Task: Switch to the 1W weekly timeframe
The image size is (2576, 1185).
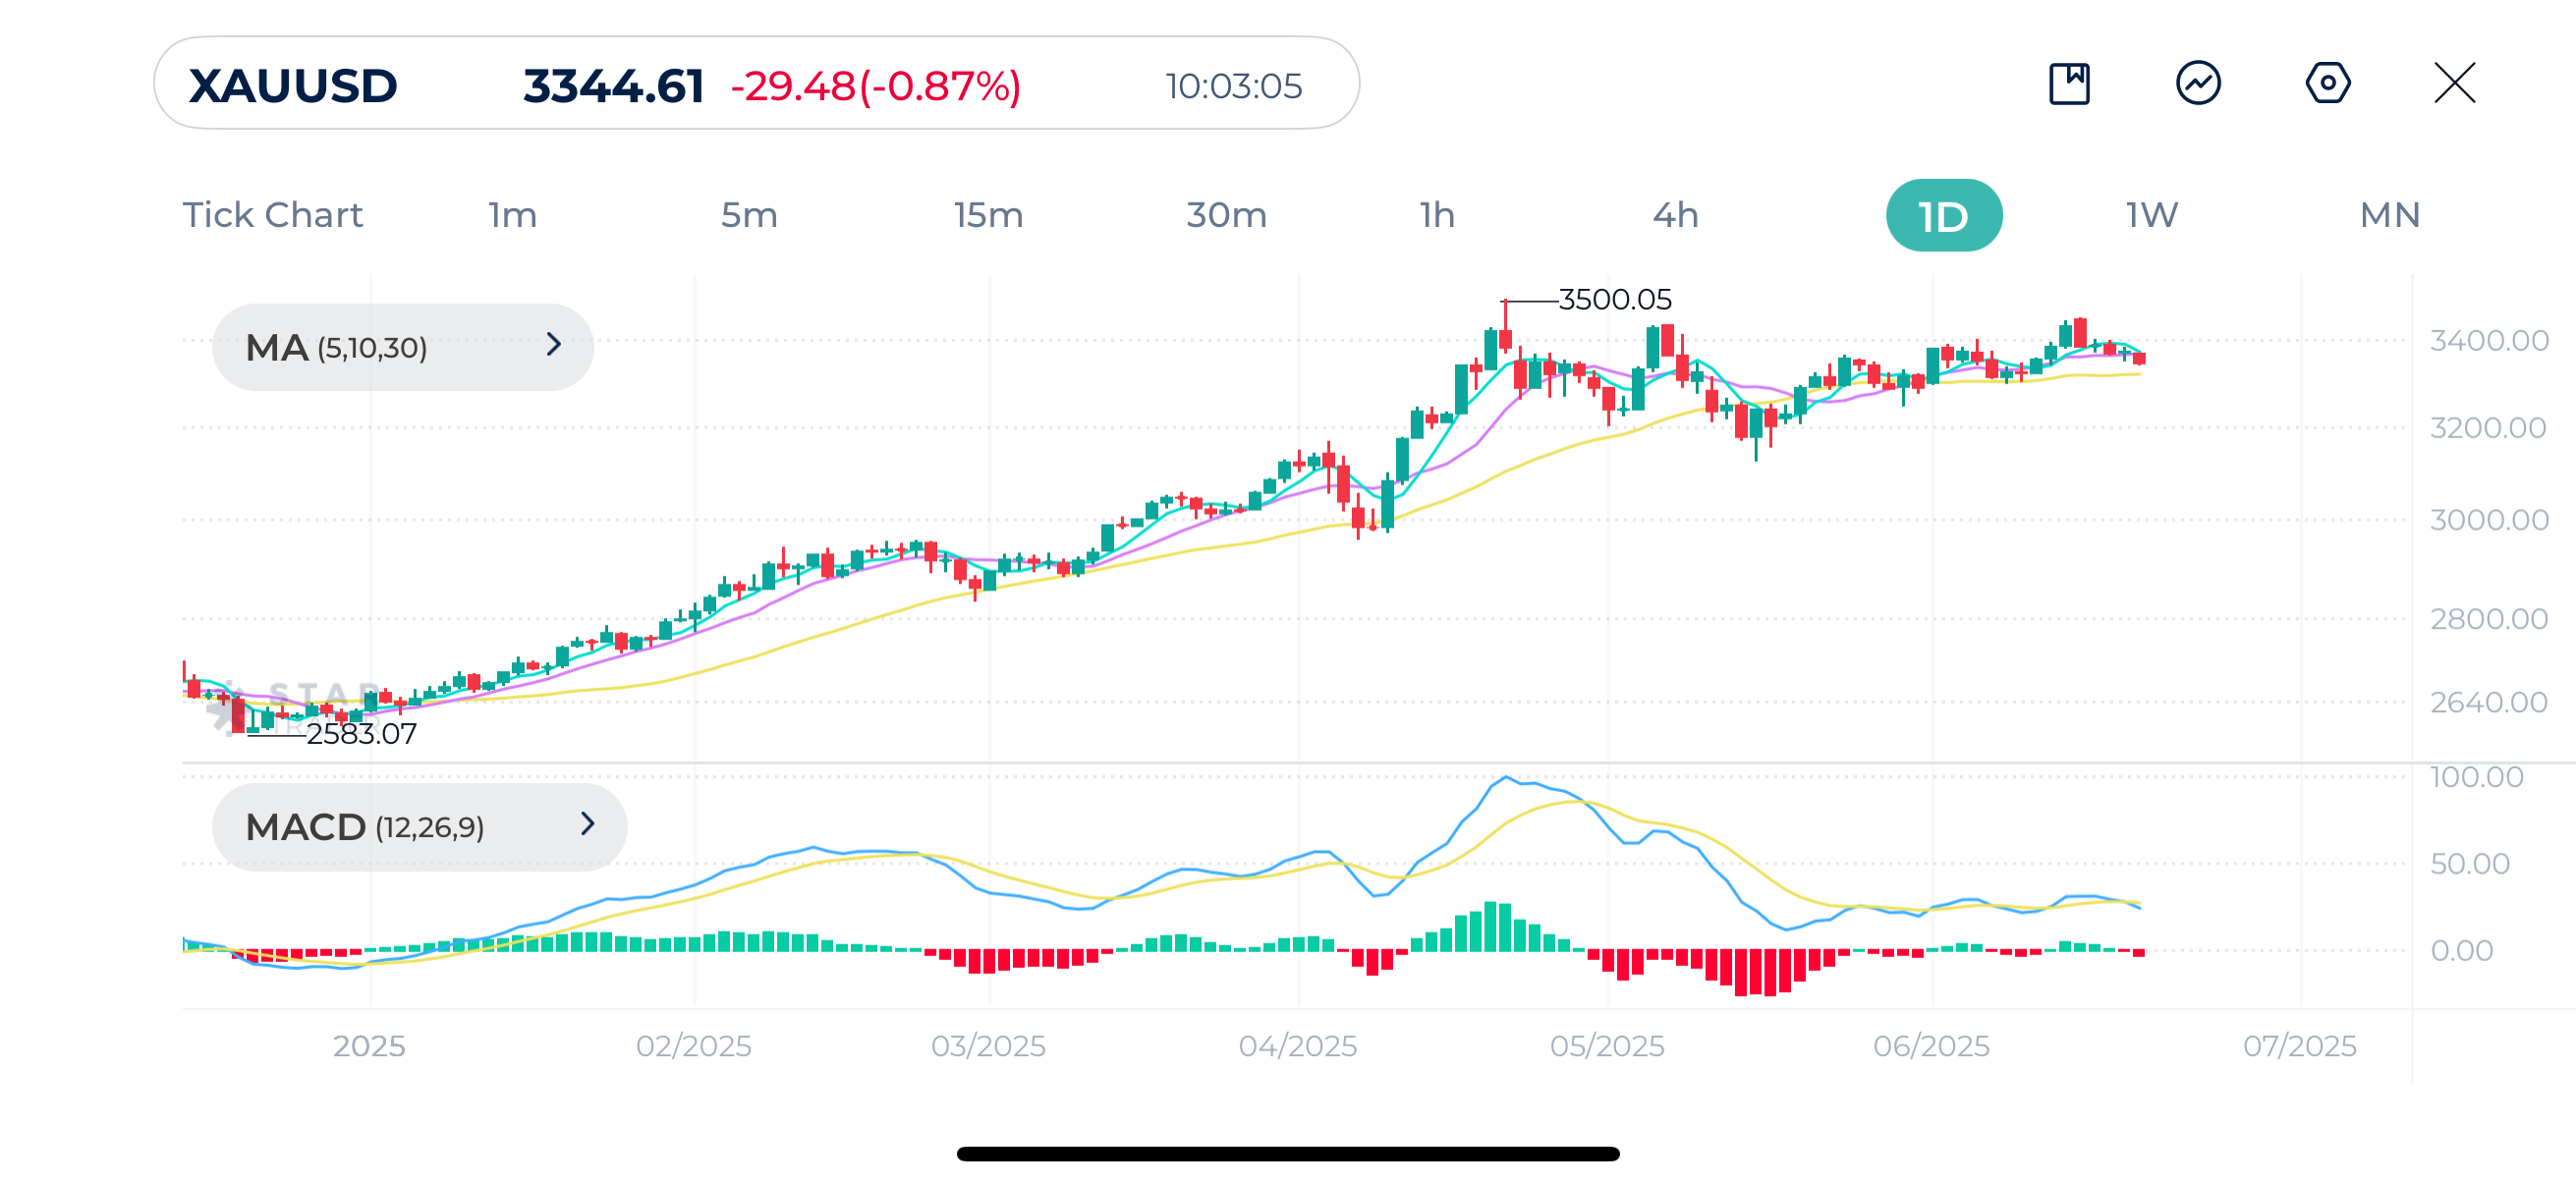Action: click(x=2150, y=214)
